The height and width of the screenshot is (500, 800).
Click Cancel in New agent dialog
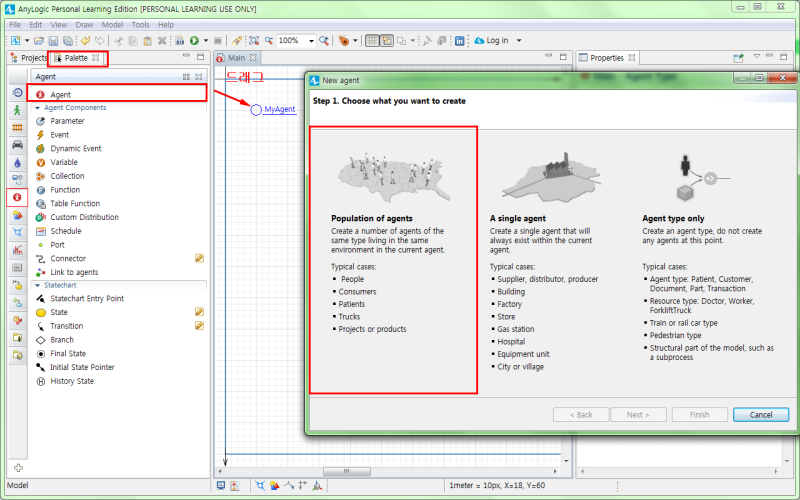point(761,415)
